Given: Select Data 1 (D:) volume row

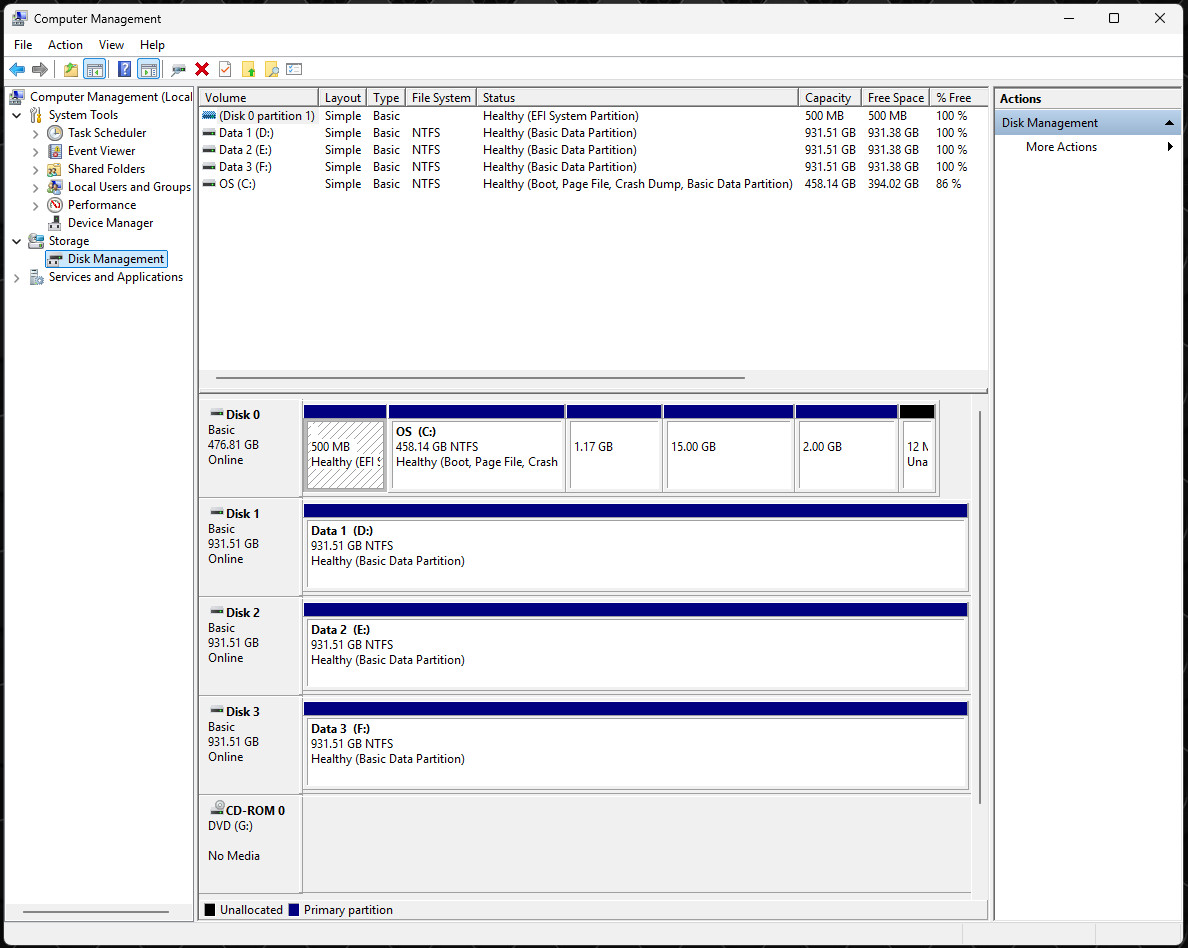Looking at the screenshot, I should 593,133.
